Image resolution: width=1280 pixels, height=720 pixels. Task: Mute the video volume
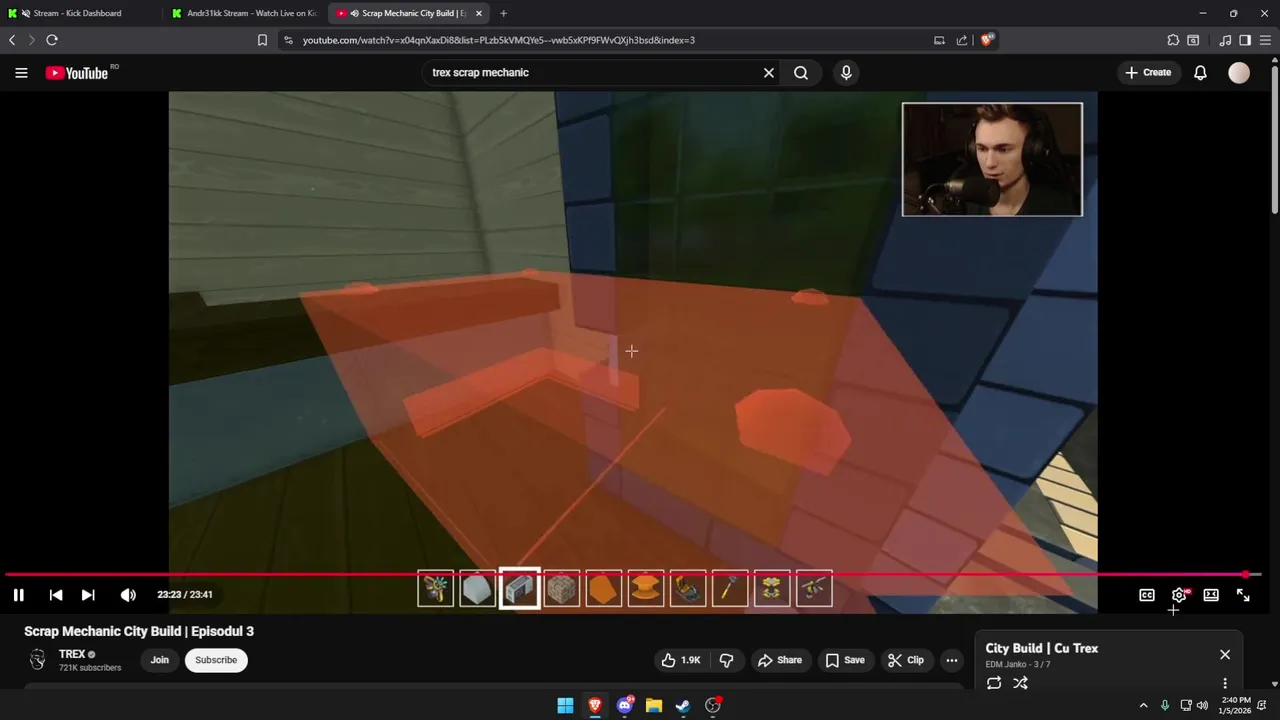tap(128, 595)
